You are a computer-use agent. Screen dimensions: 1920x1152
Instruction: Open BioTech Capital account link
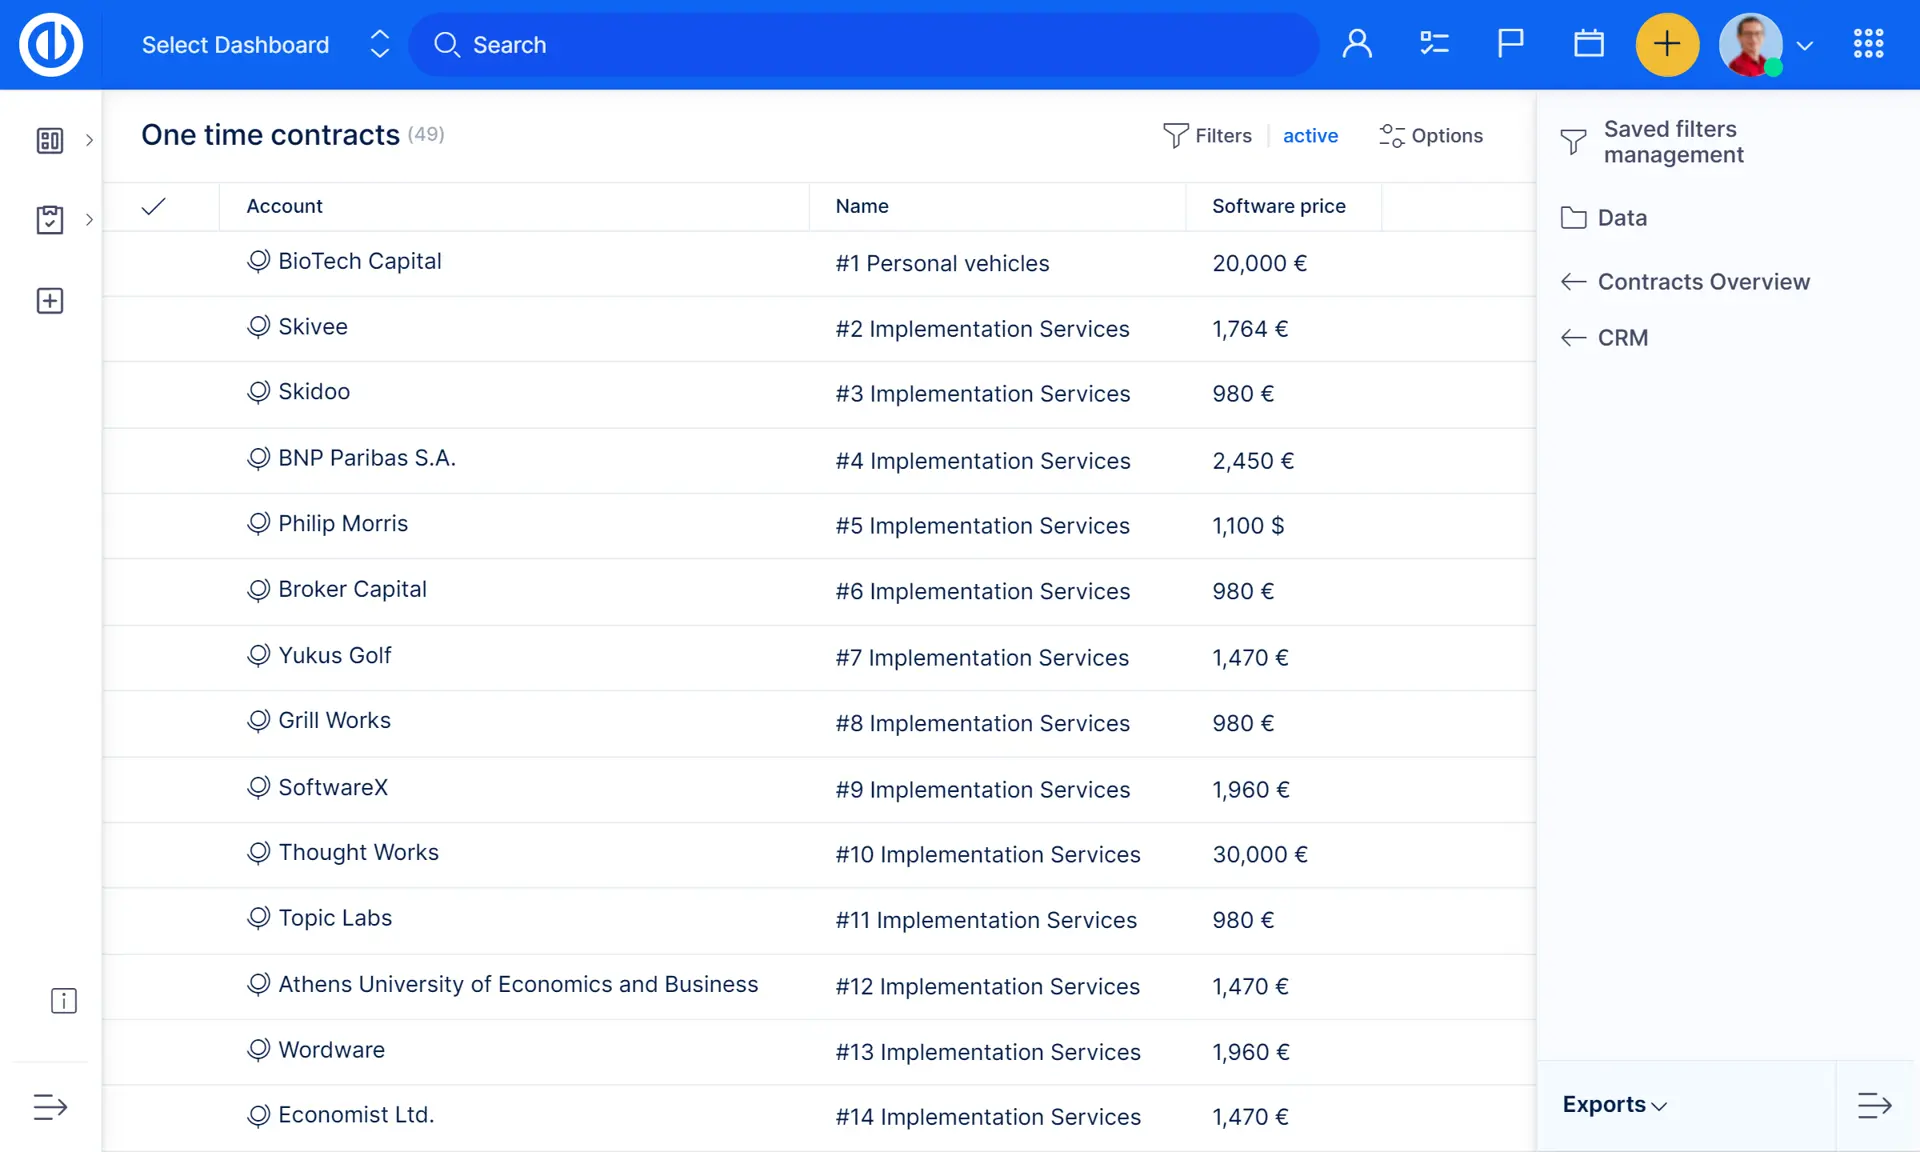click(359, 261)
